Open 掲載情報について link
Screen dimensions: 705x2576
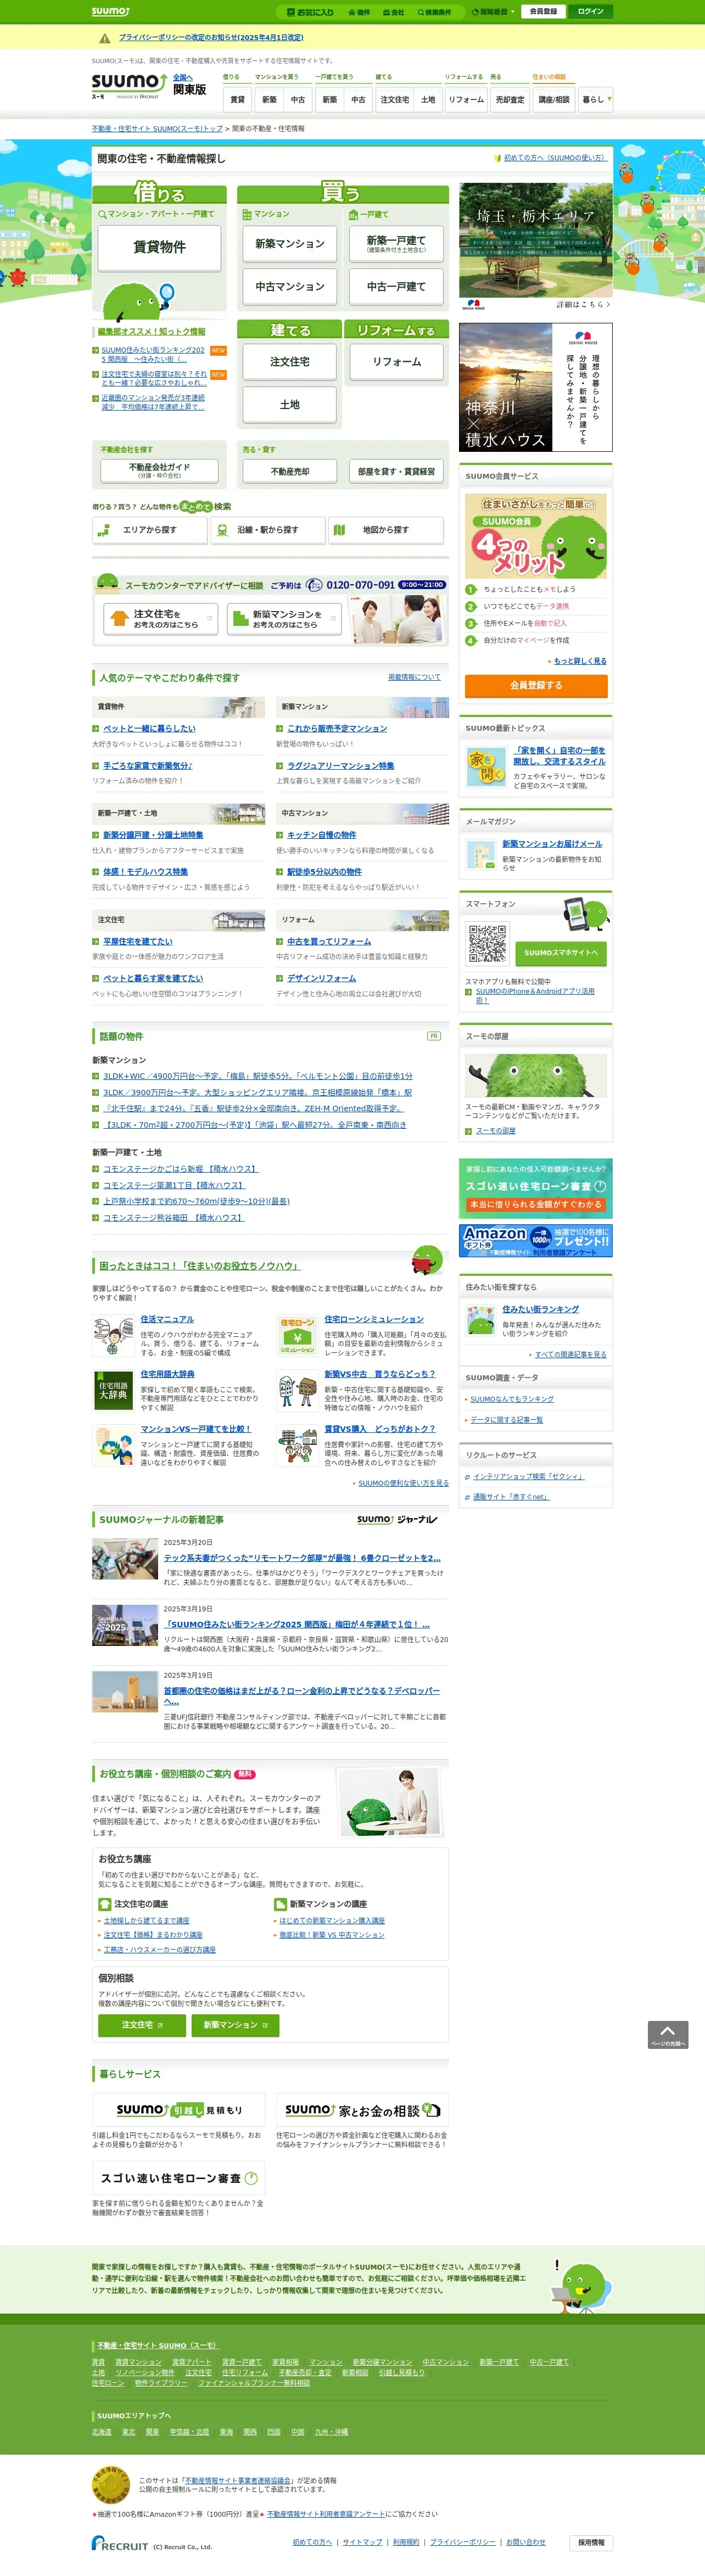point(414,677)
